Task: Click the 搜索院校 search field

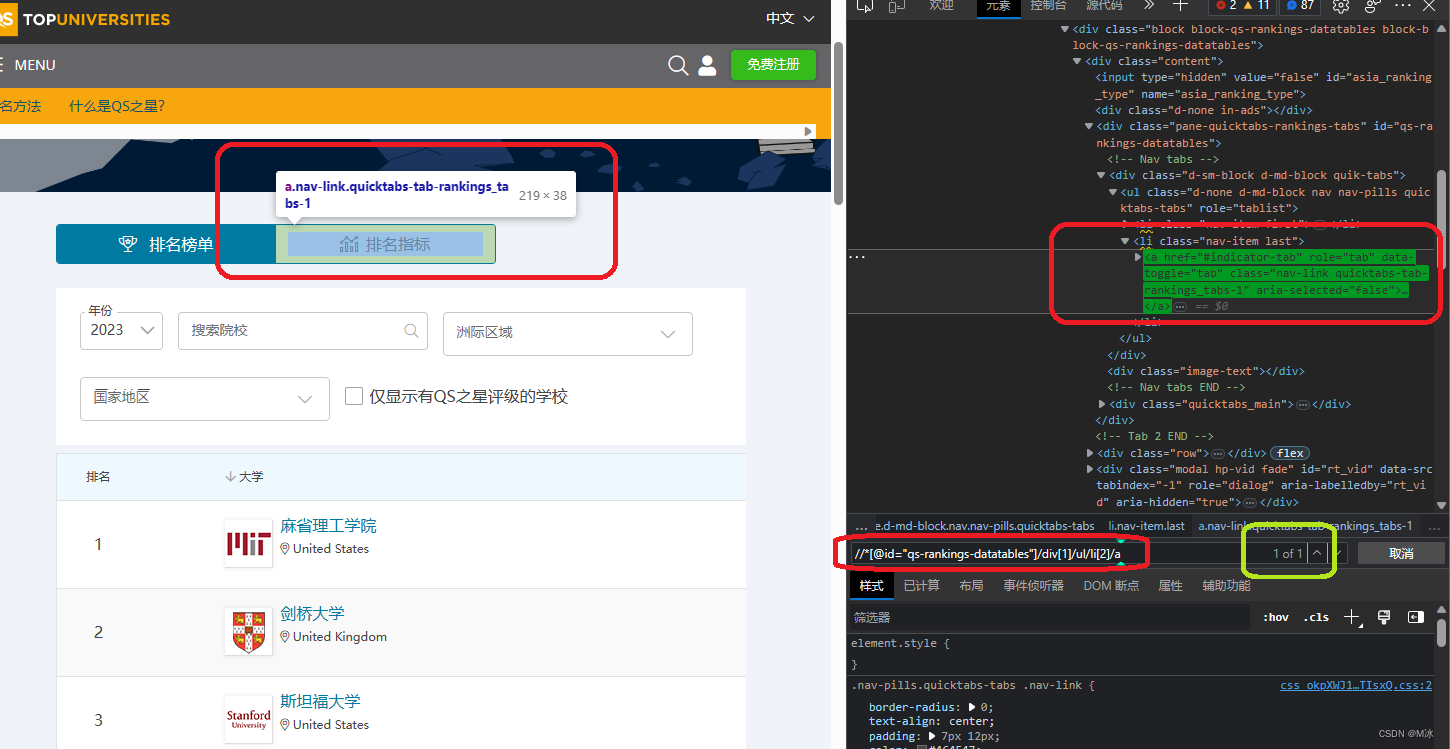Action: click(x=303, y=331)
